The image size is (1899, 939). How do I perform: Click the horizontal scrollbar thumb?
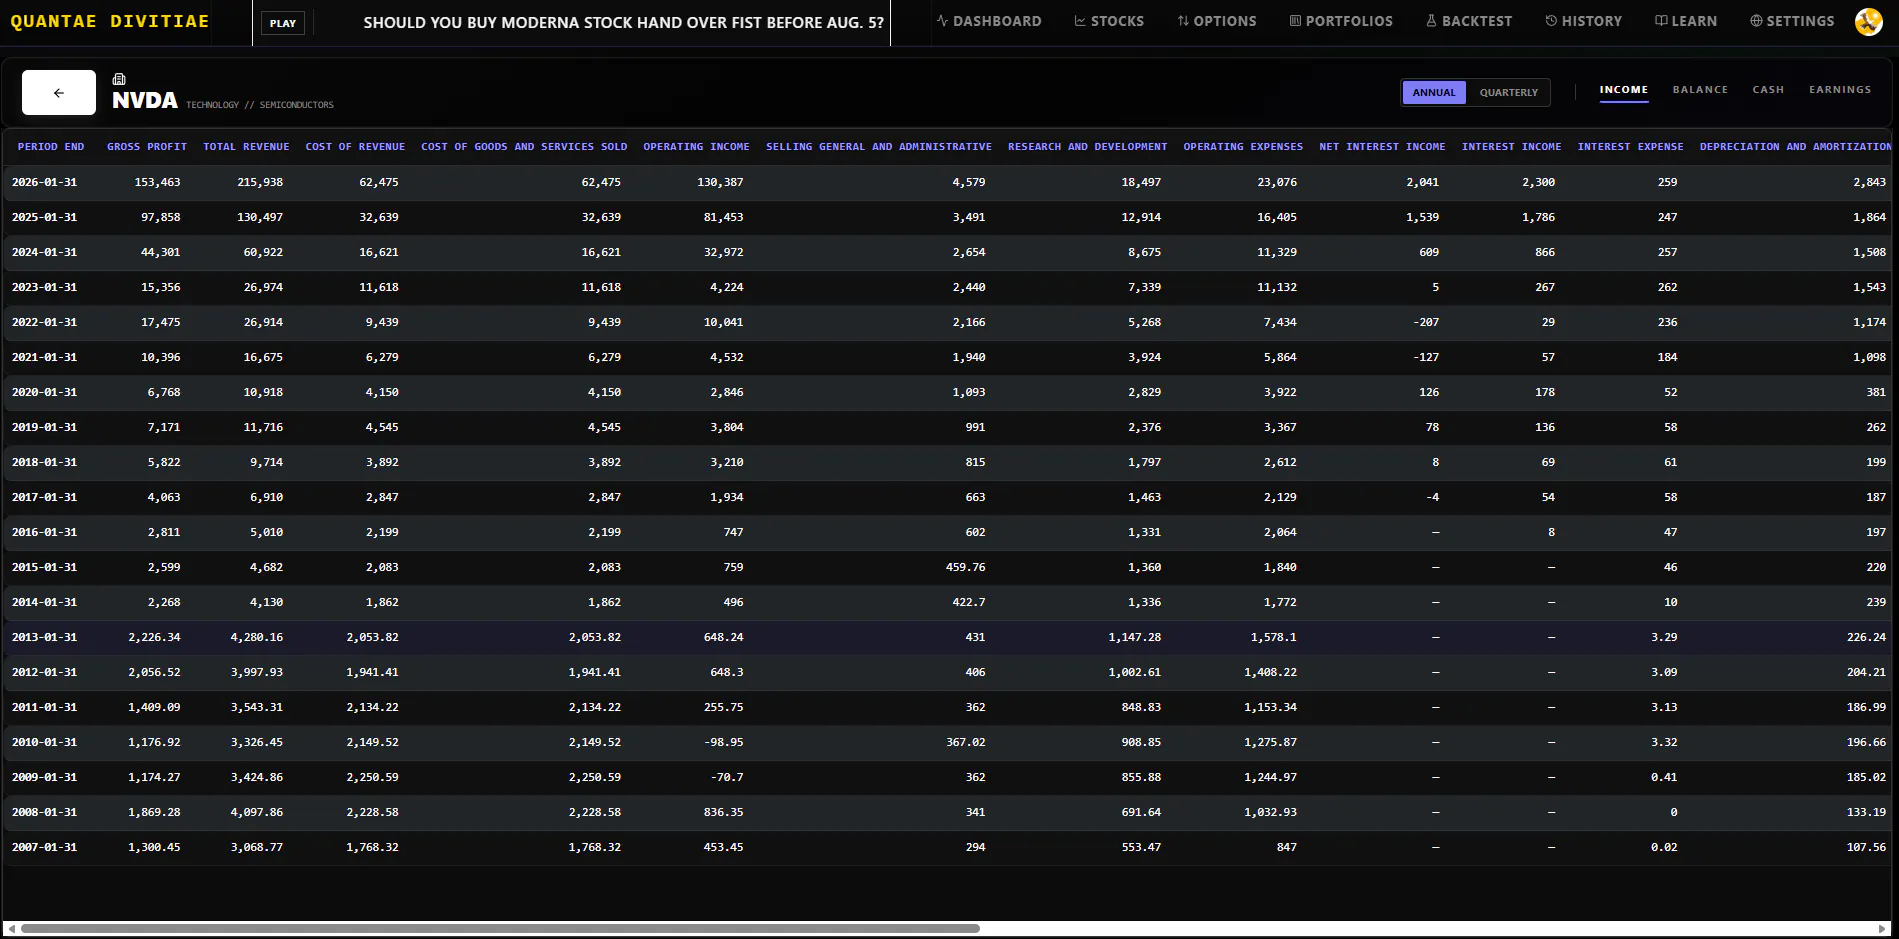pyautogui.click(x=500, y=929)
